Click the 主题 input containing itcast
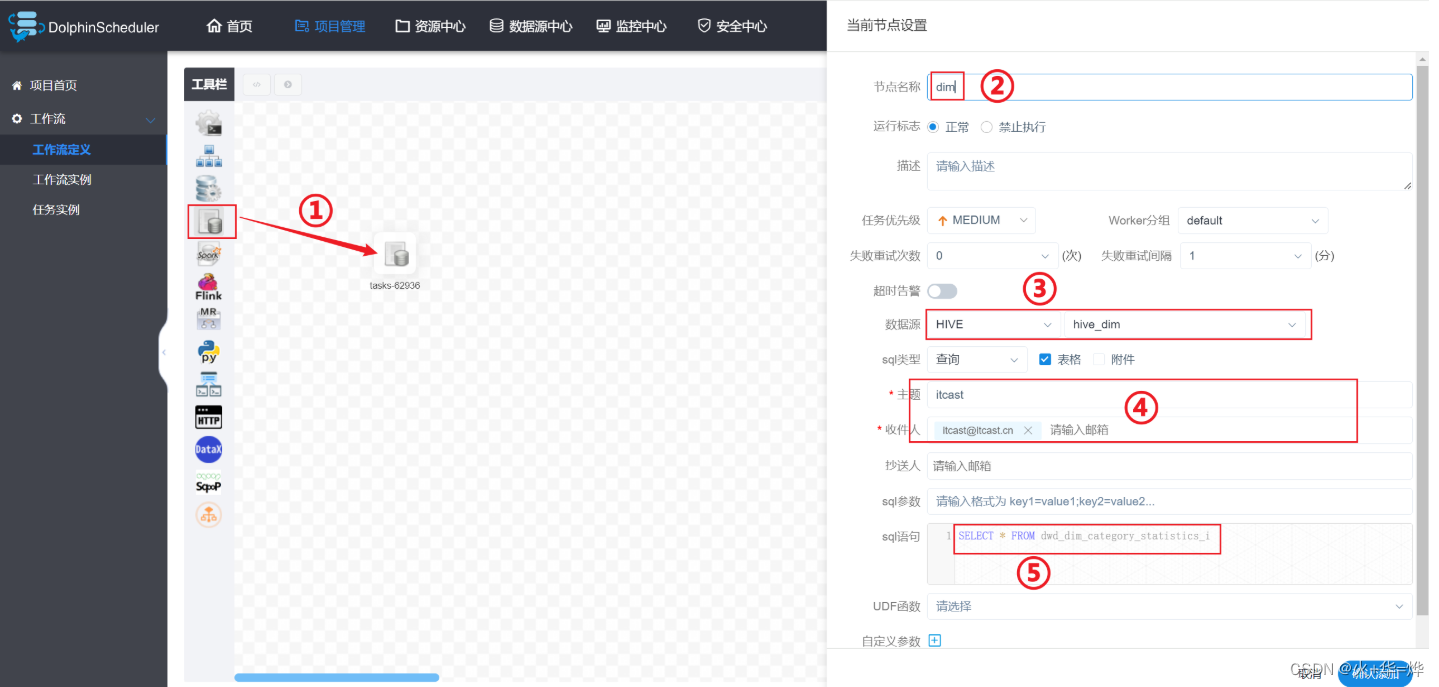This screenshot has height=687, width=1439. (x=1170, y=395)
